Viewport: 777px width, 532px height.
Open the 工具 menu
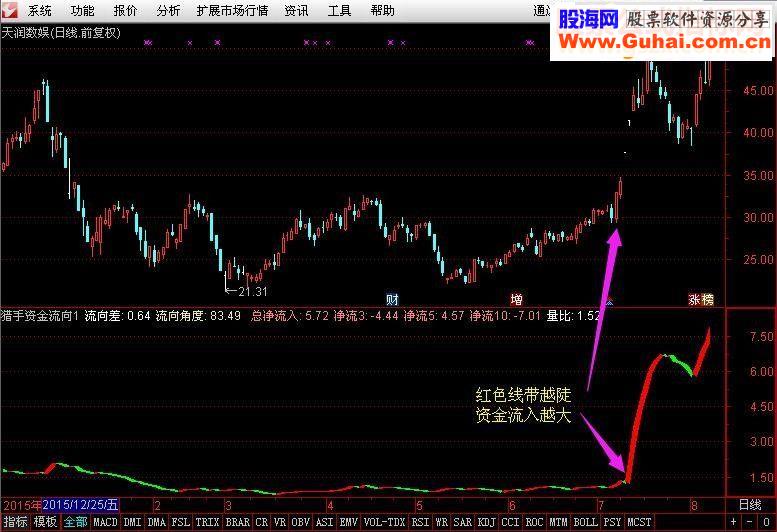pyautogui.click(x=339, y=10)
